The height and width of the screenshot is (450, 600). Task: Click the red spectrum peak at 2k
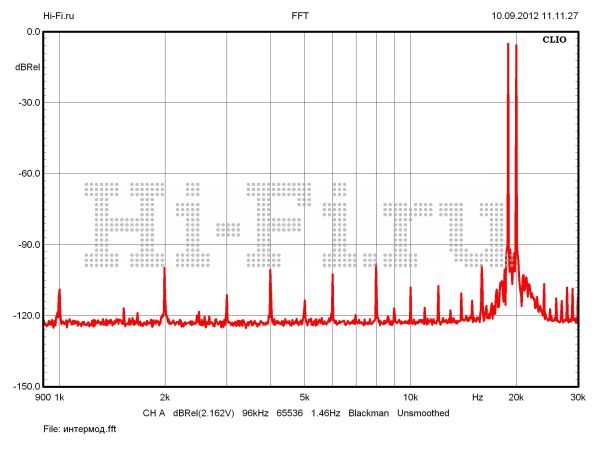[x=164, y=290]
